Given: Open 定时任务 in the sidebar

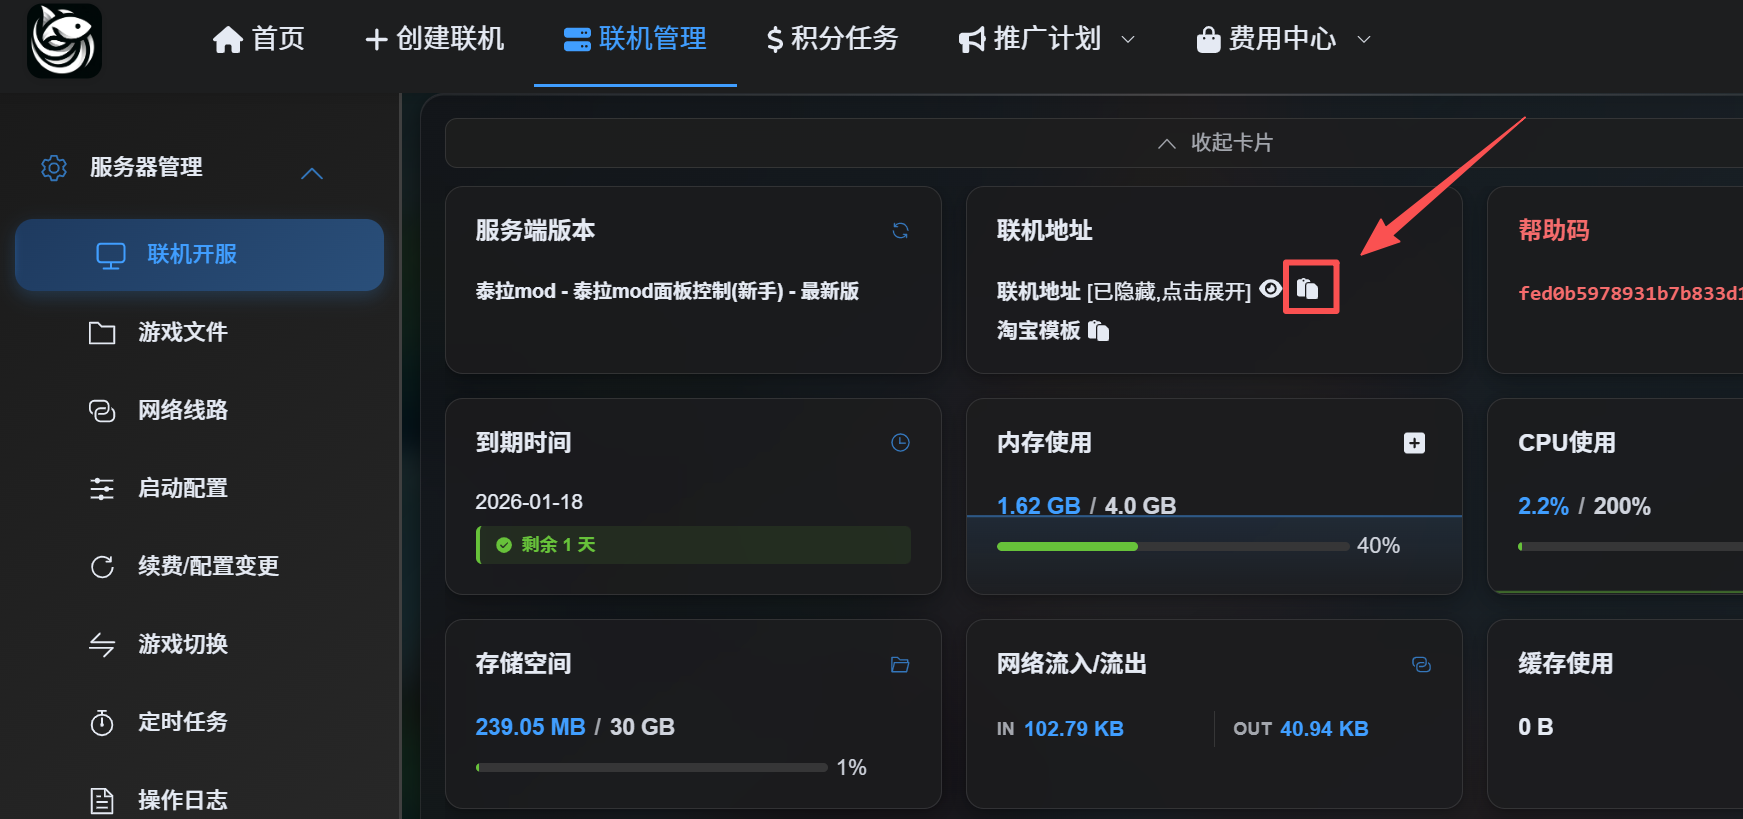Looking at the screenshot, I should click(x=183, y=722).
